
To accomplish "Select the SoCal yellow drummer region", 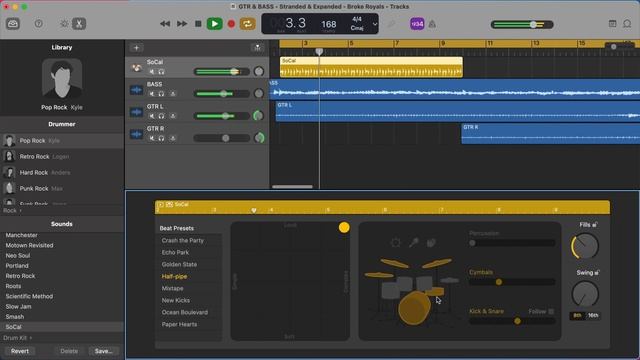I will pyautogui.click(x=371, y=67).
